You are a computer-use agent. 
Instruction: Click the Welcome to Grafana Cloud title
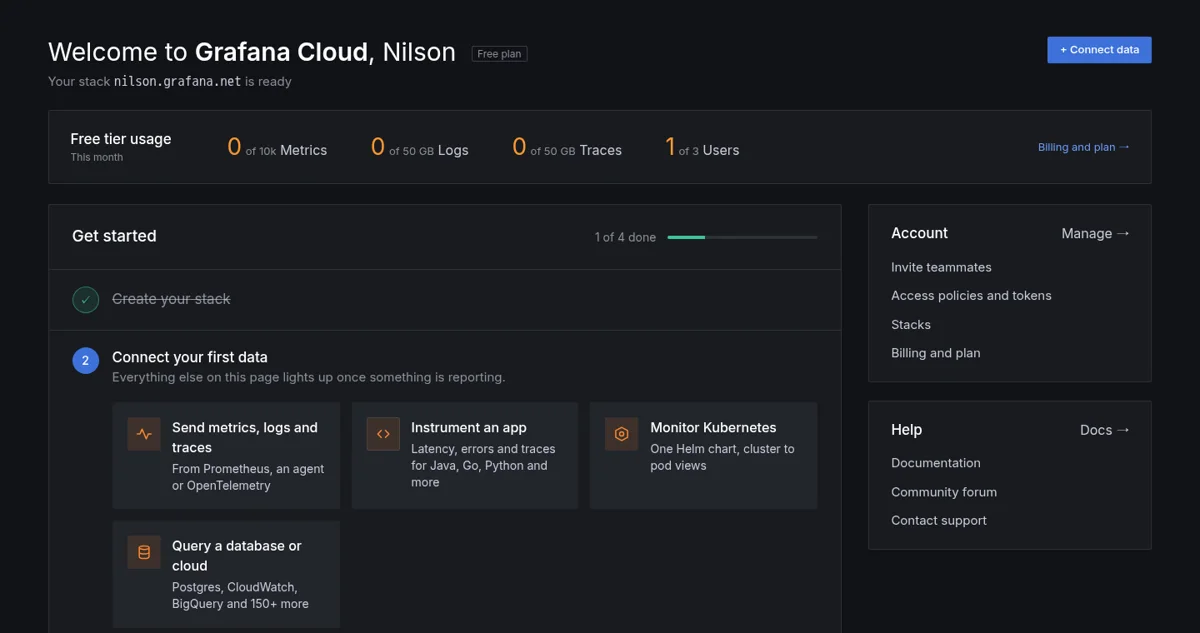pos(252,52)
